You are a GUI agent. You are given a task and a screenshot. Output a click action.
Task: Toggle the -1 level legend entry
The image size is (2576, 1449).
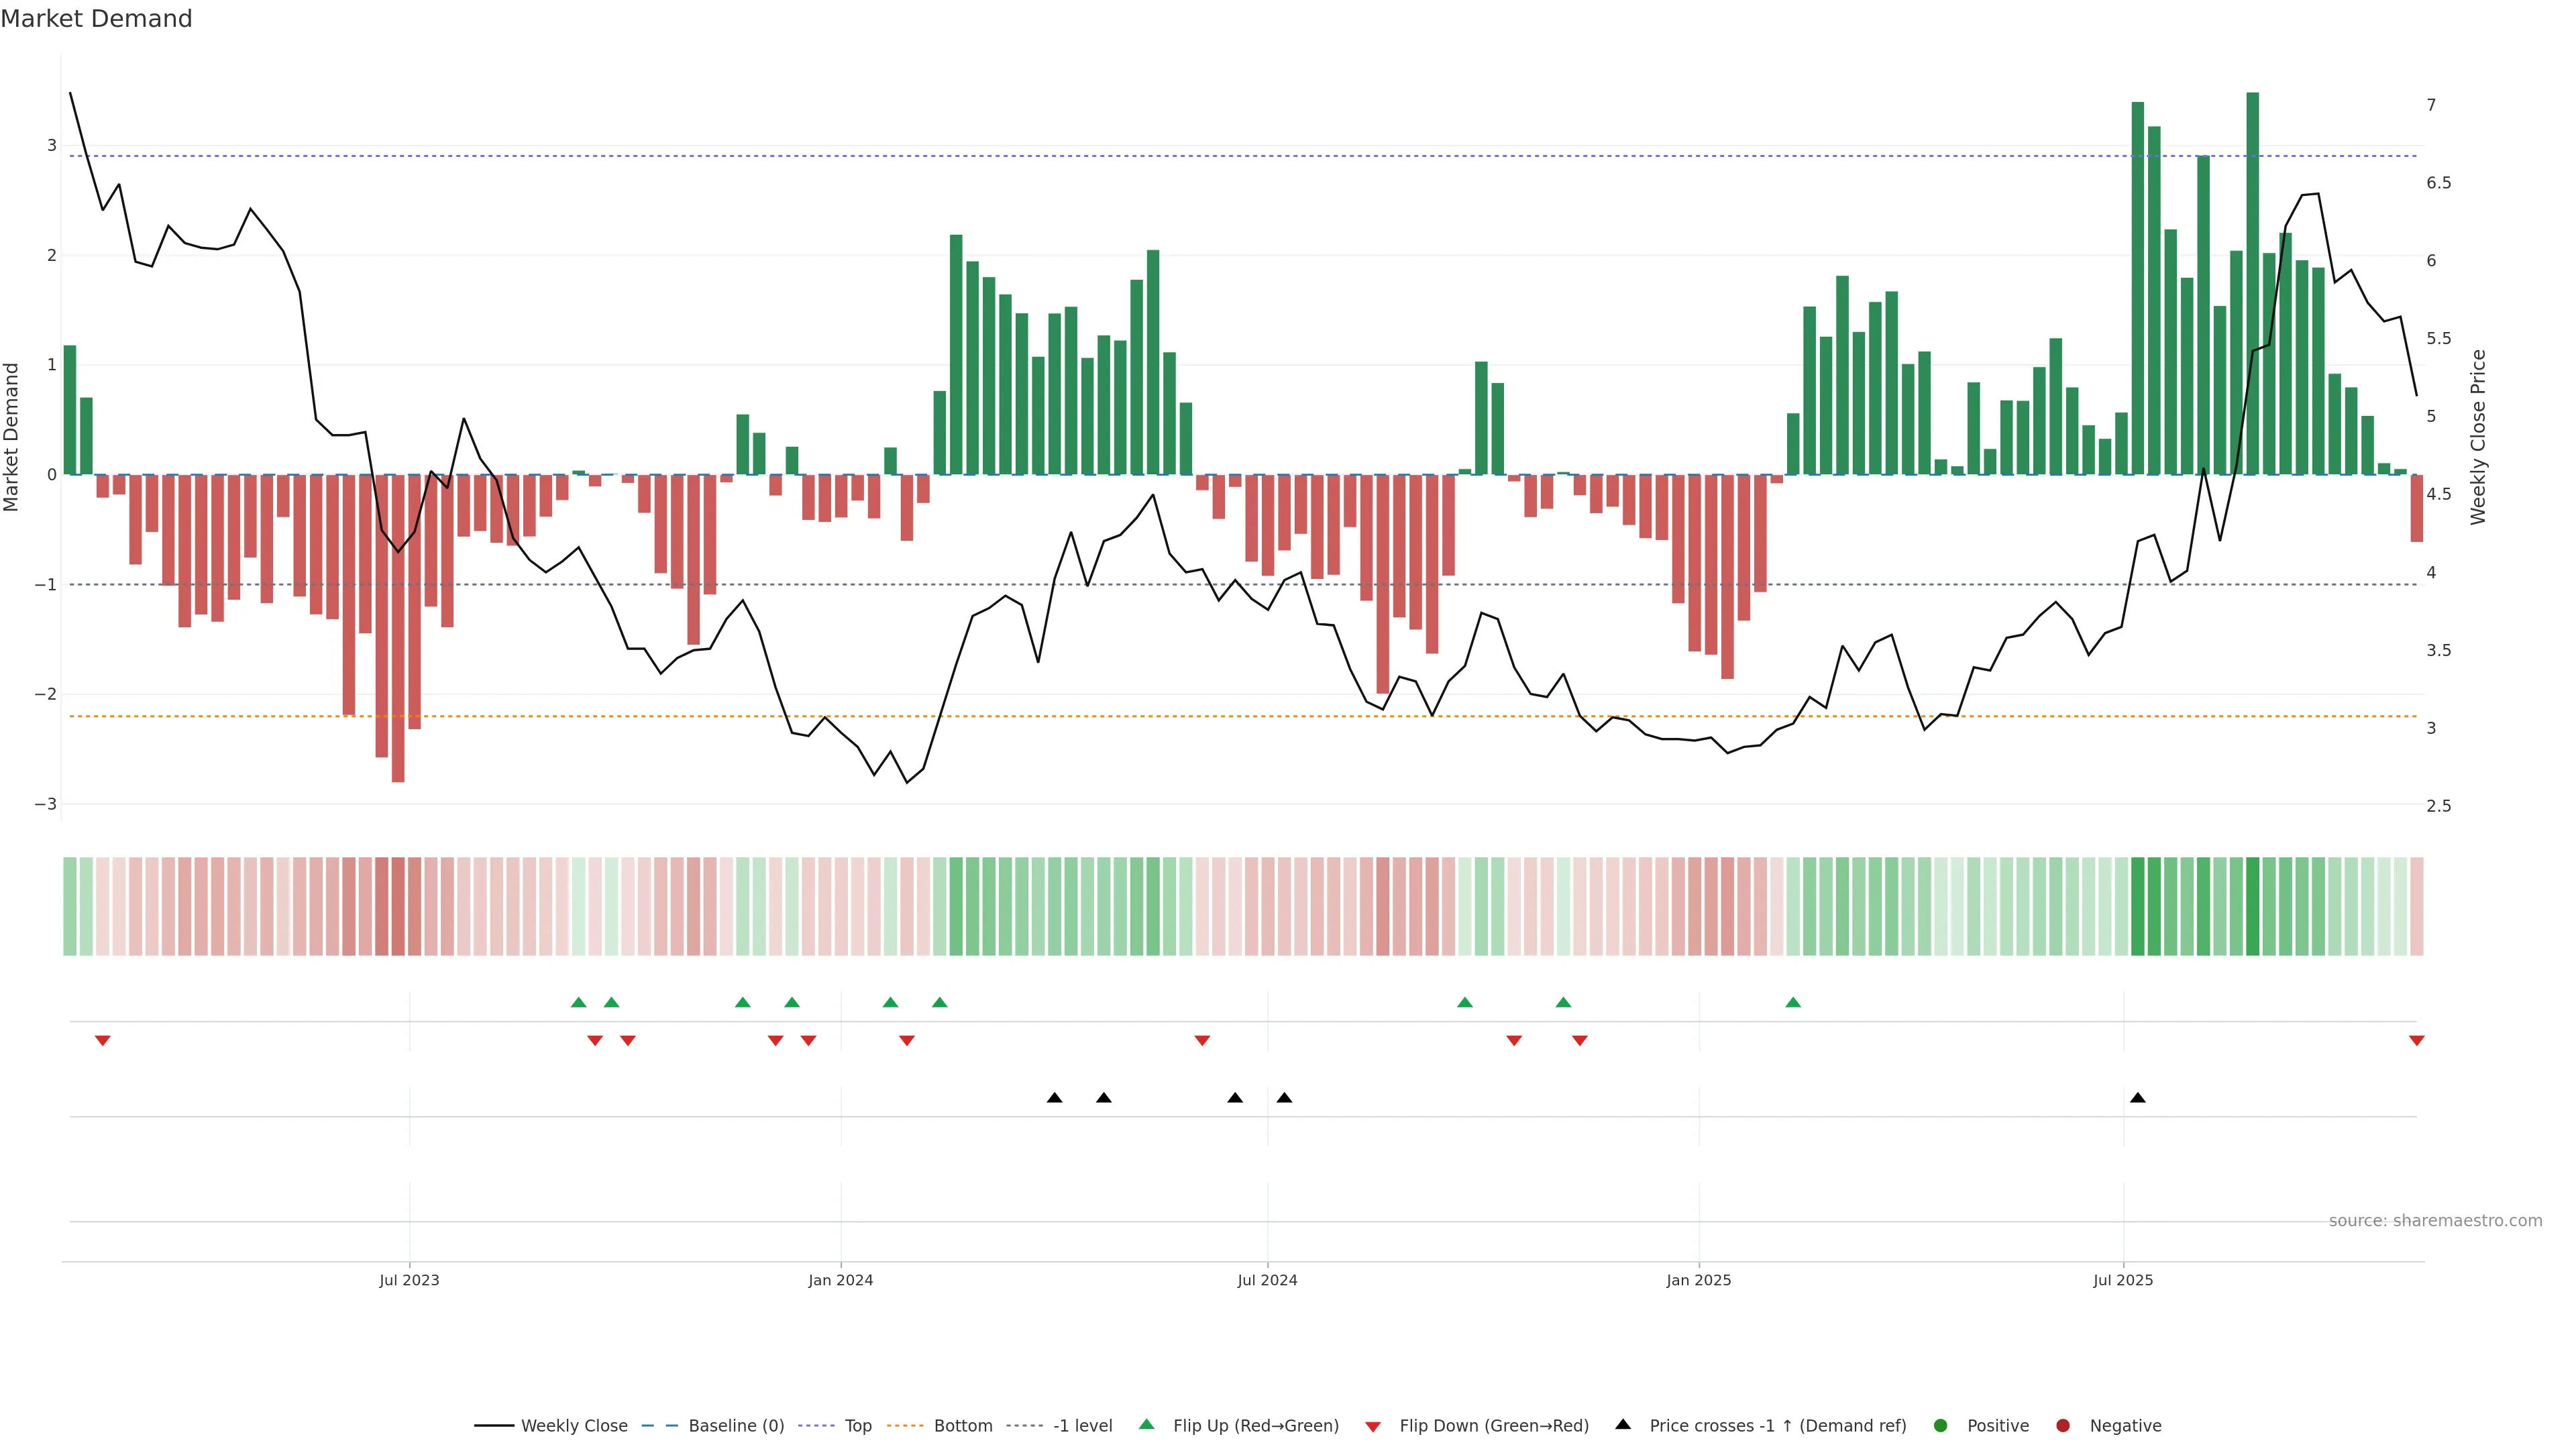coord(1082,1425)
